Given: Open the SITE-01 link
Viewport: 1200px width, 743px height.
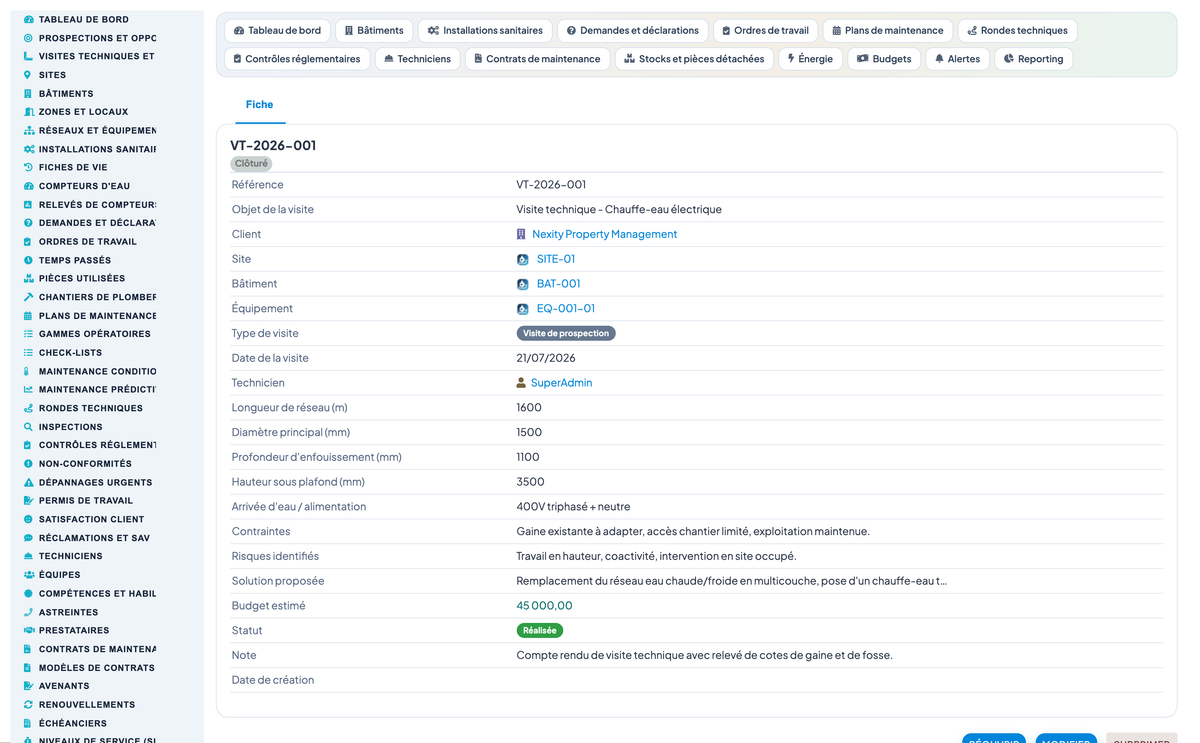Looking at the screenshot, I should click(556, 259).
